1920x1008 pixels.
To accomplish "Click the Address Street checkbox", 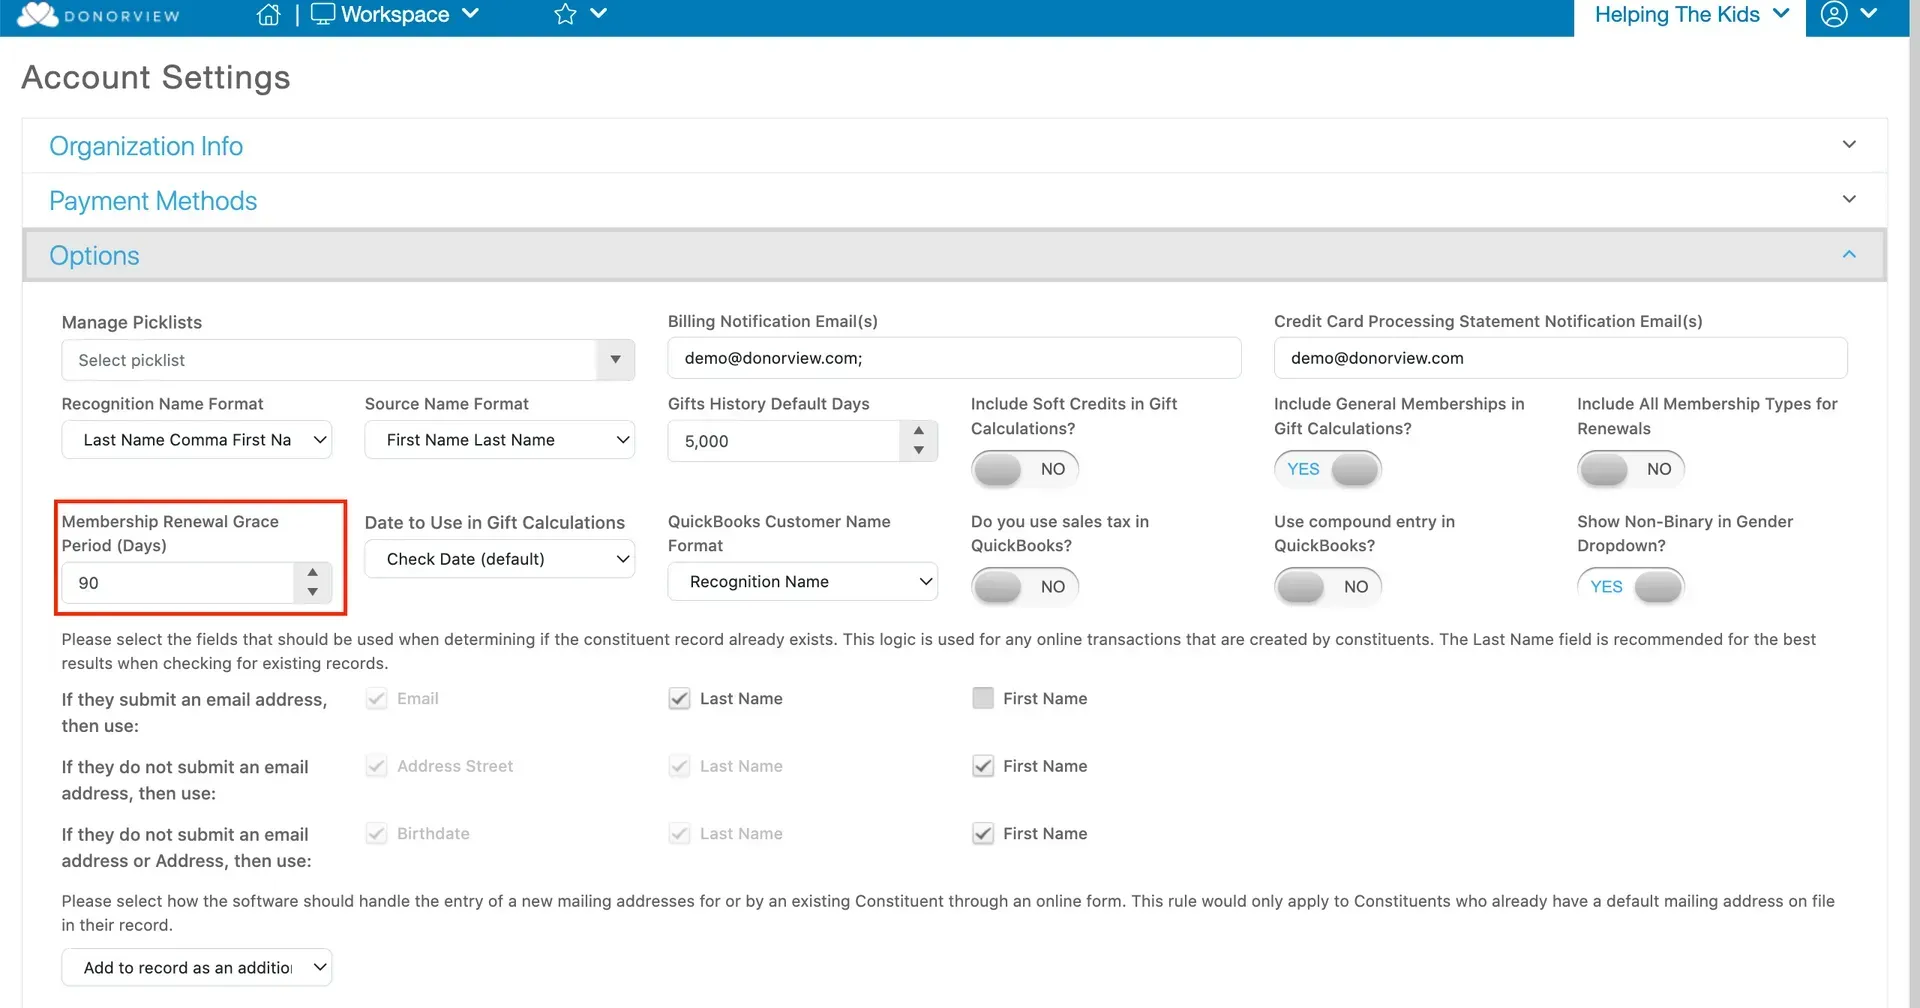I will 376,766.
